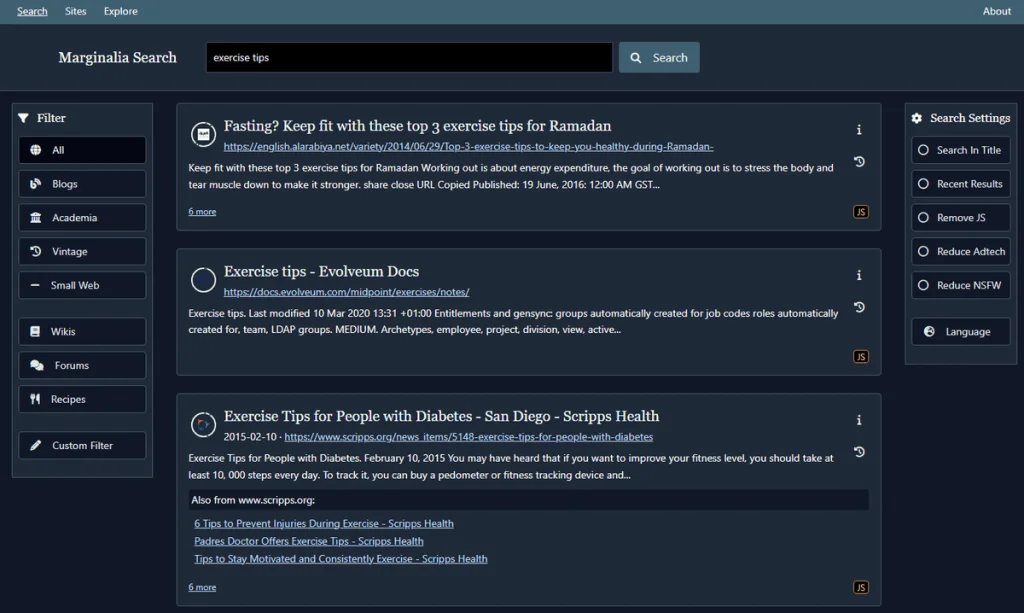This screenshot has height=613, width=1024.
Task: Open info icon for Scripps Health diabetes result
Action: pyautogui.click(x=859, y=420)
